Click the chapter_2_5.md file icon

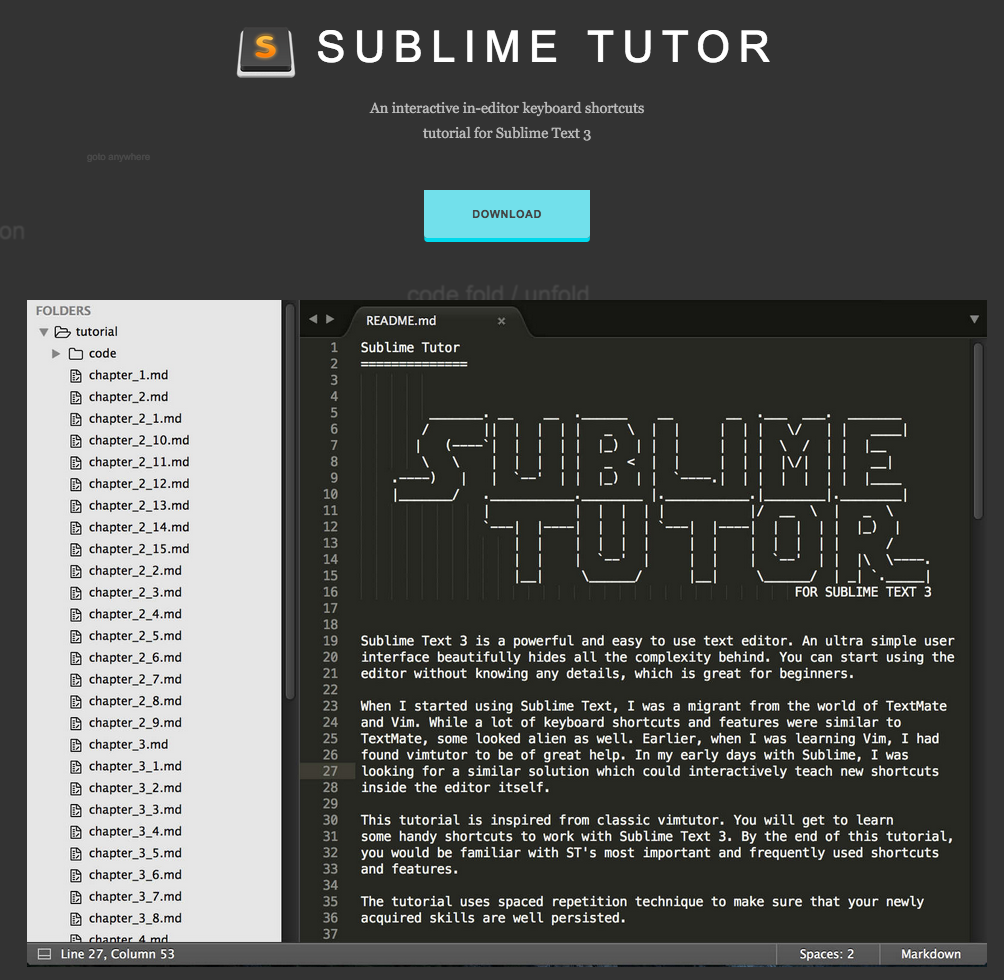[x=76, y=637]
